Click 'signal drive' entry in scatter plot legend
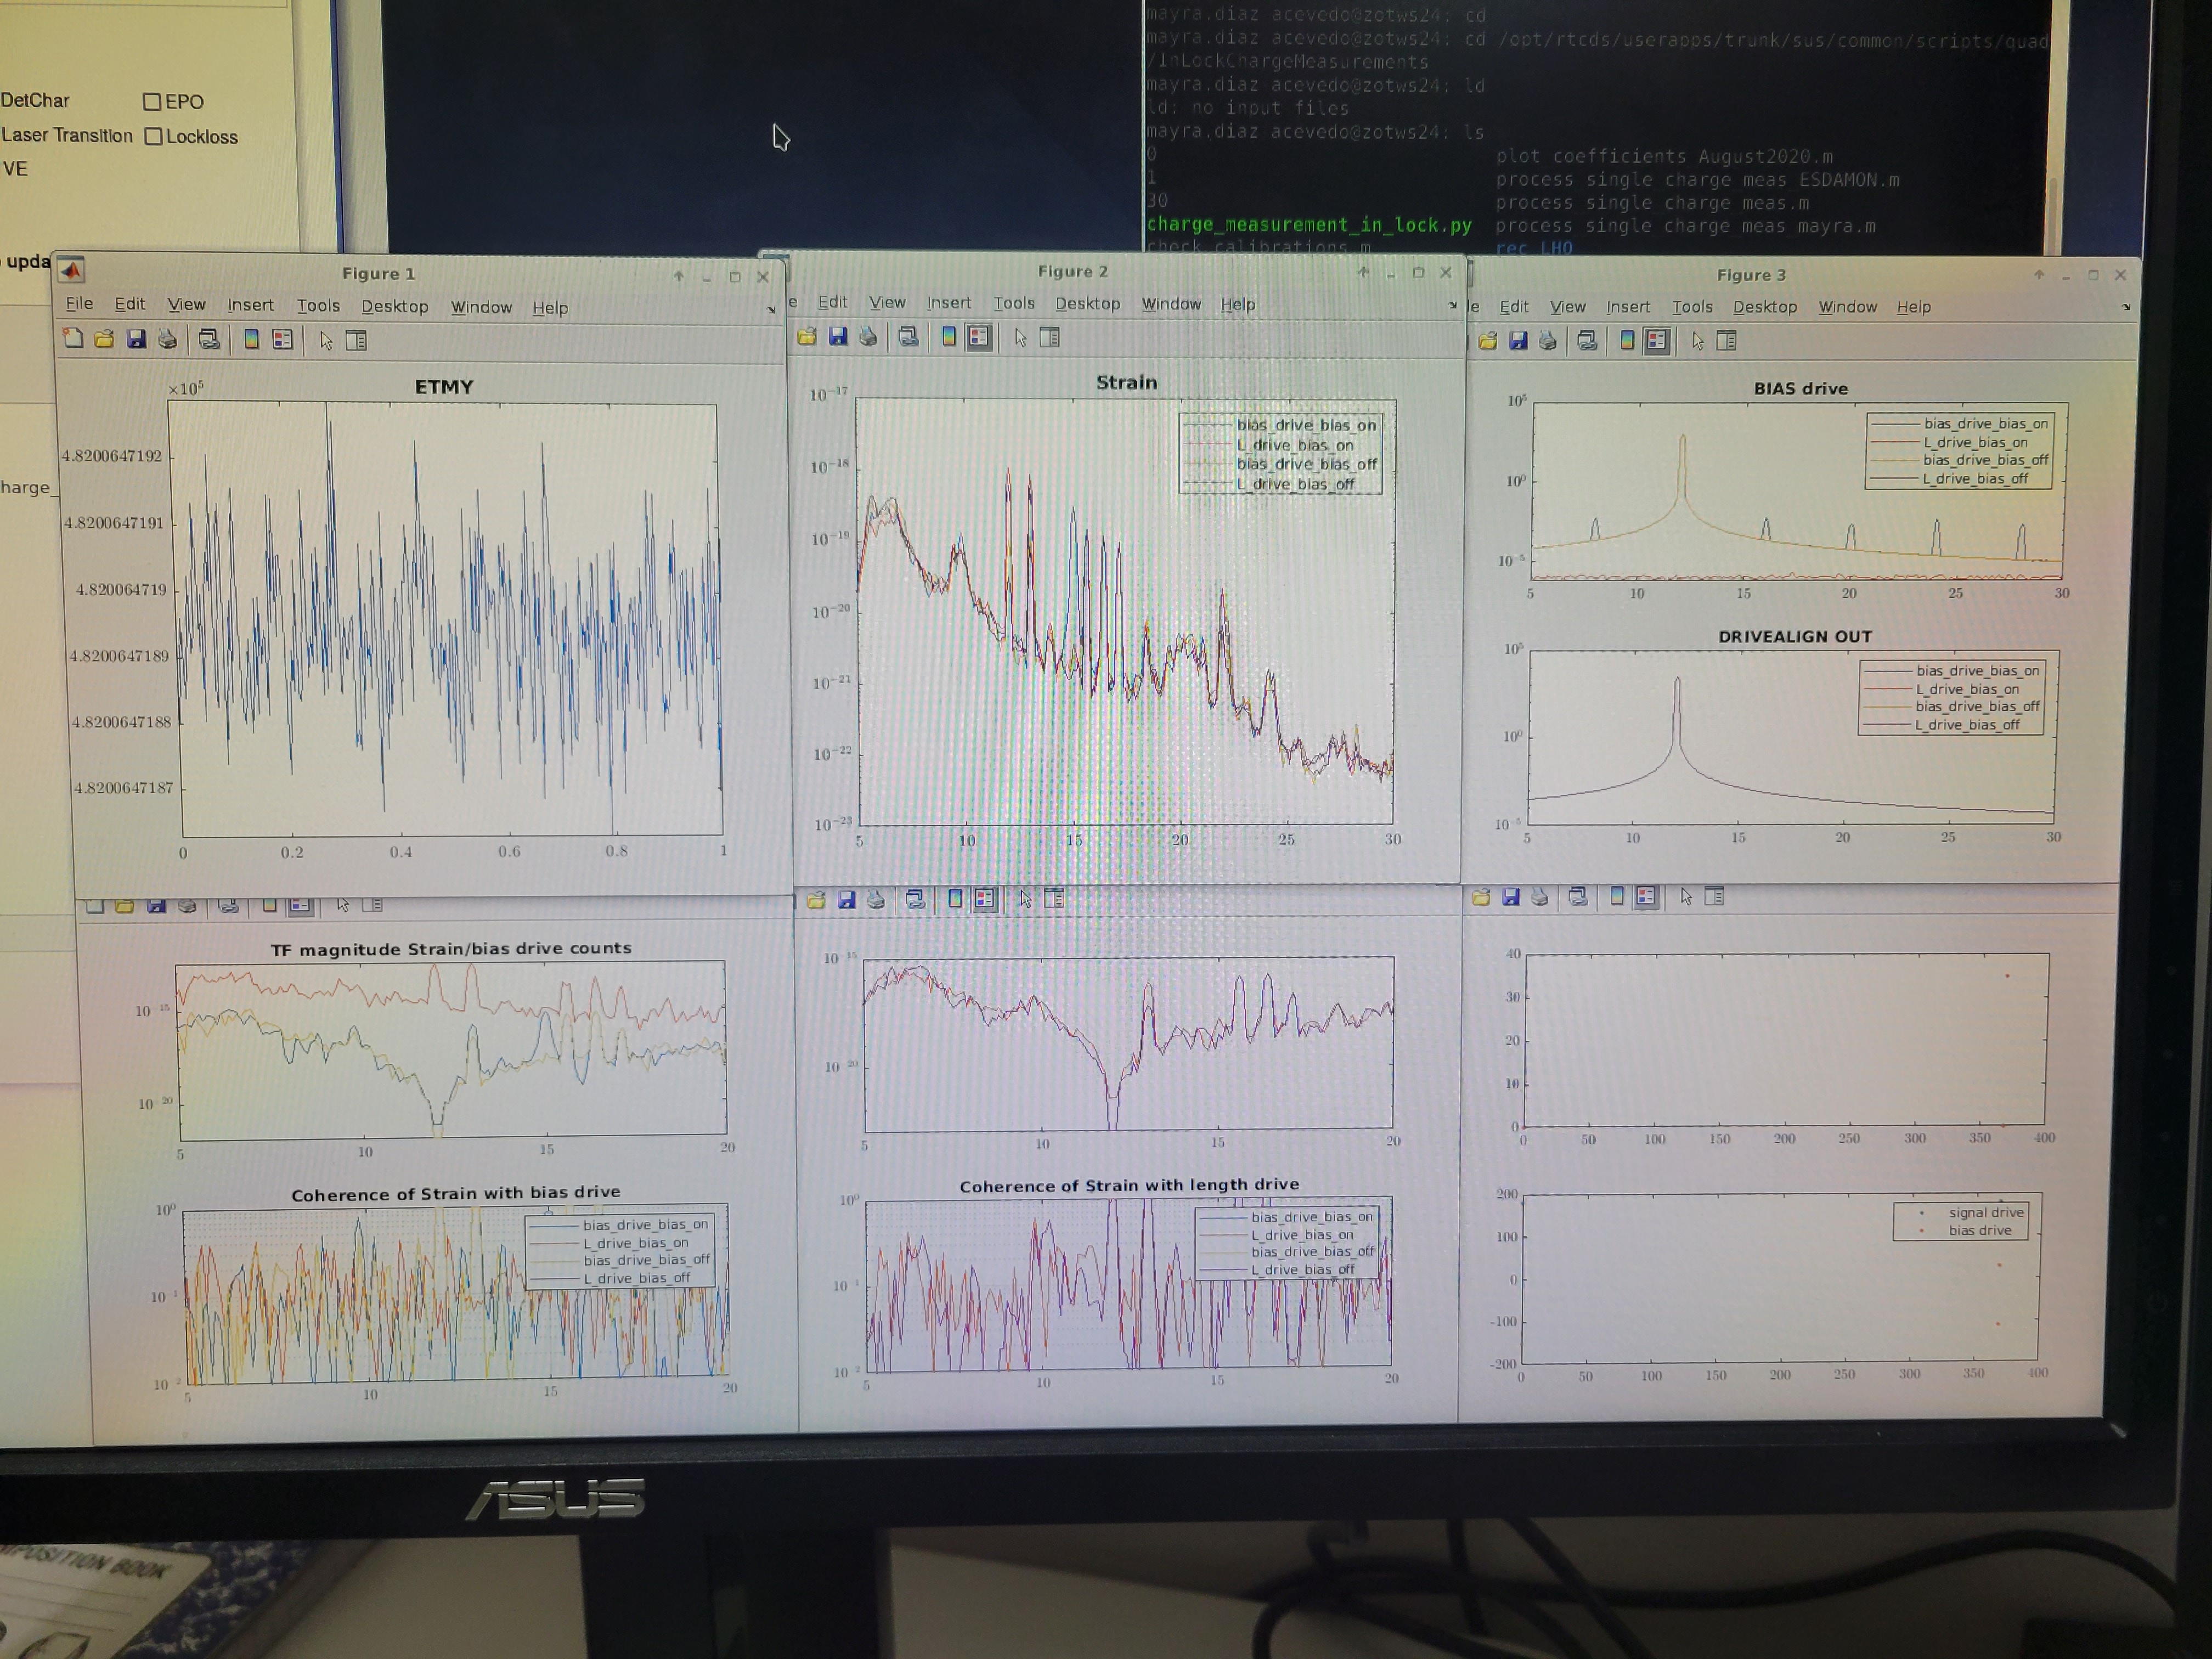This screenshot has width=2212, height=1659. (1986, 1212)
